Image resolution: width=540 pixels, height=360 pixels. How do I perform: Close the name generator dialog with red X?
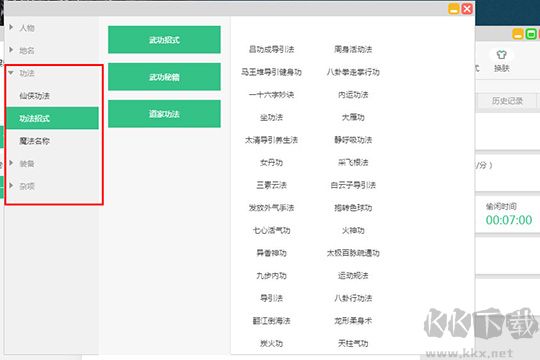[467, 9]
